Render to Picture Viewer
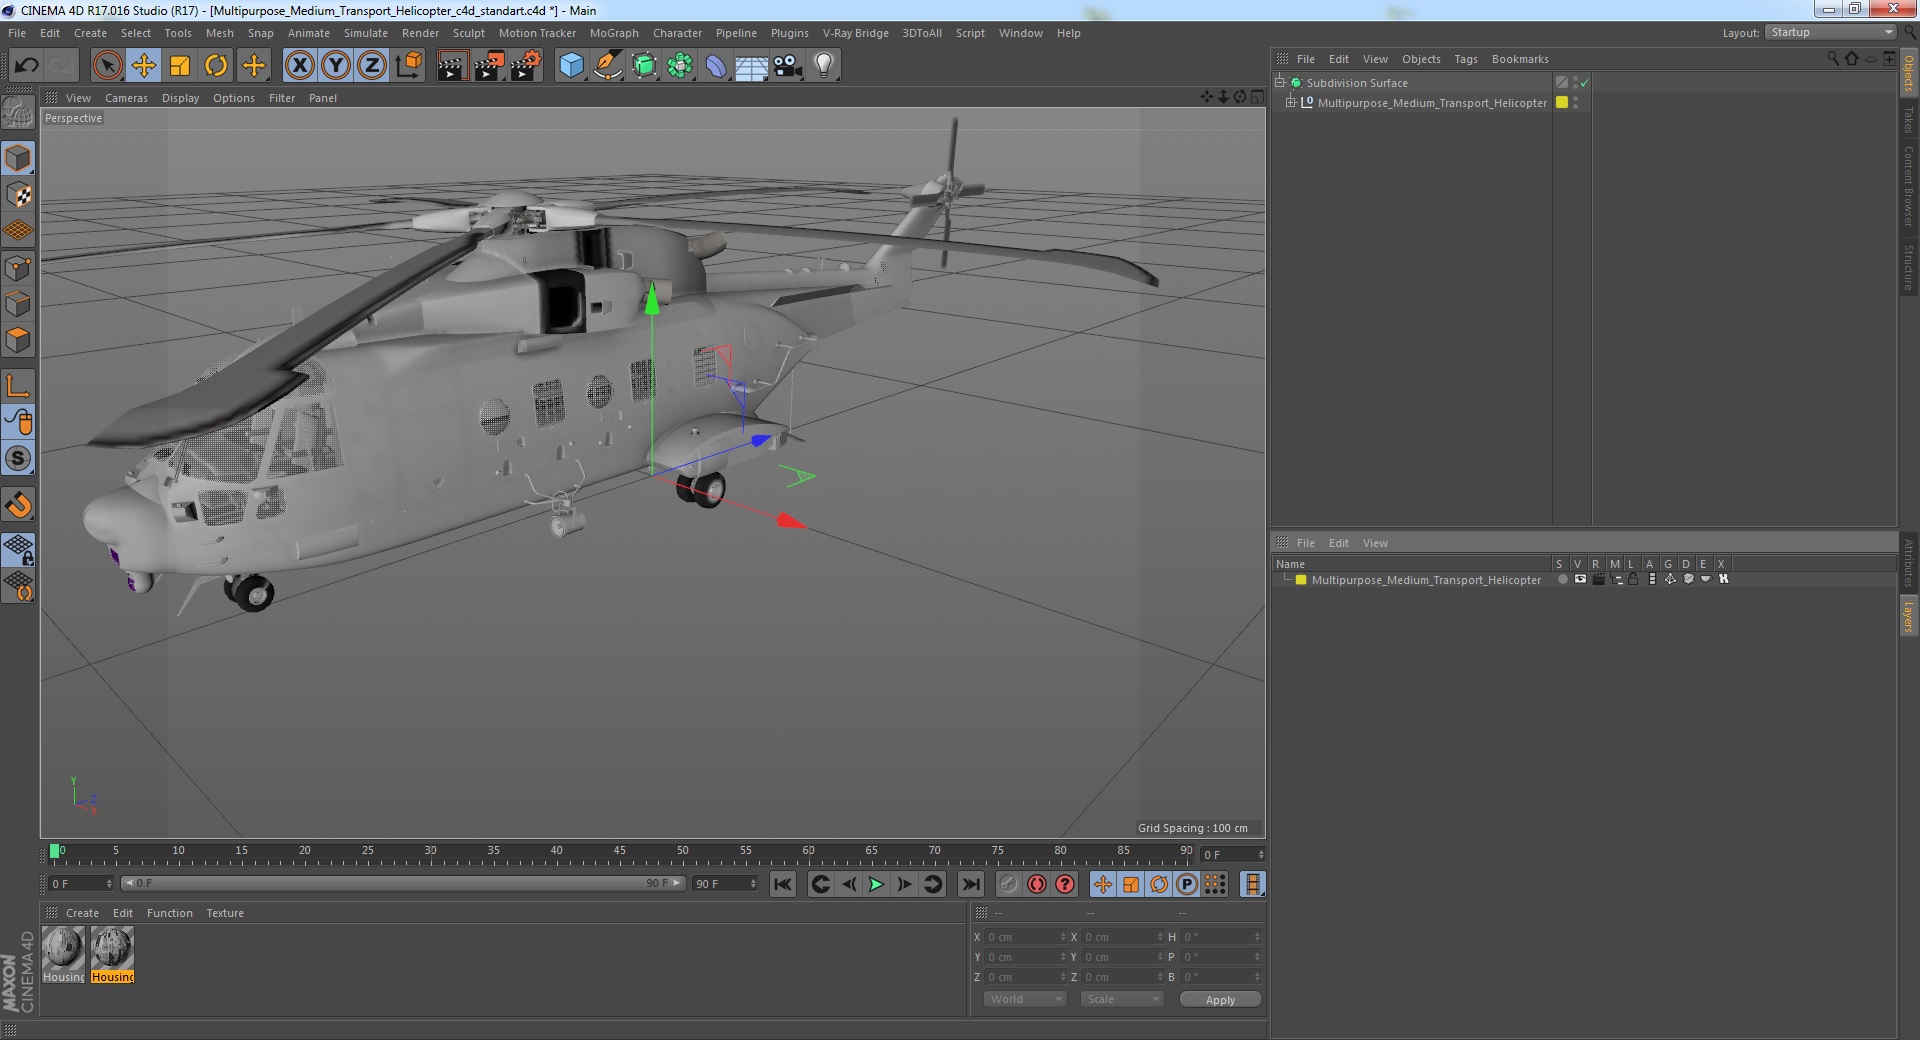The width and height of the screenshot is (1920, 1040). pyautogui.click(x=489, y=66)
